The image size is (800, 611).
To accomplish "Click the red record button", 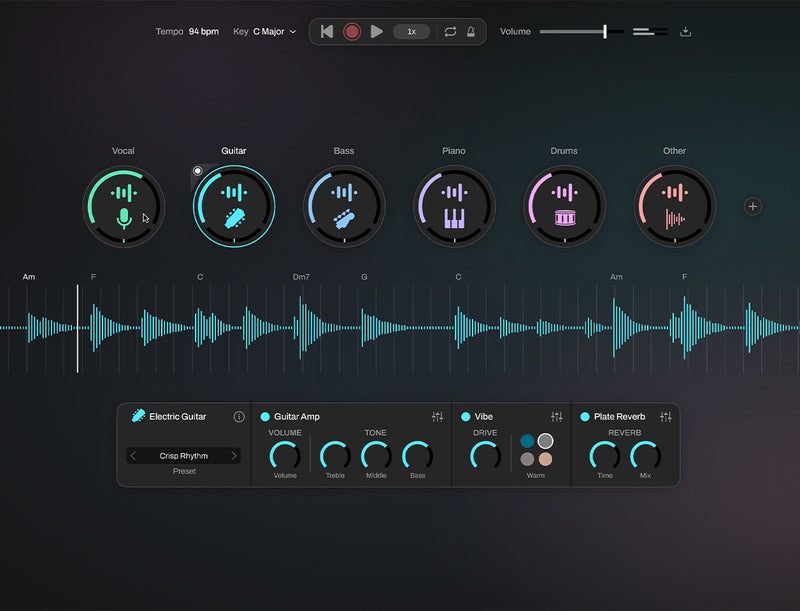I will [352, 32].
